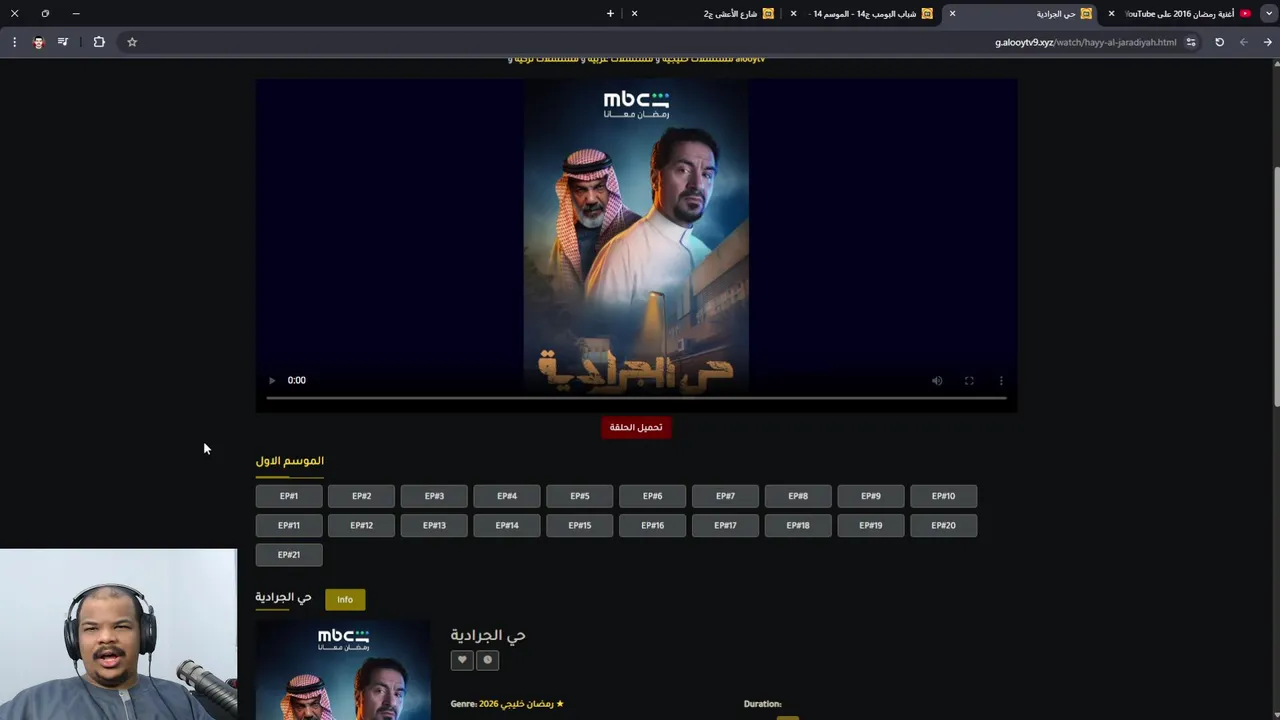1280x720 pixels.
Task: Select episode EP#6
Action: (652, 496)
